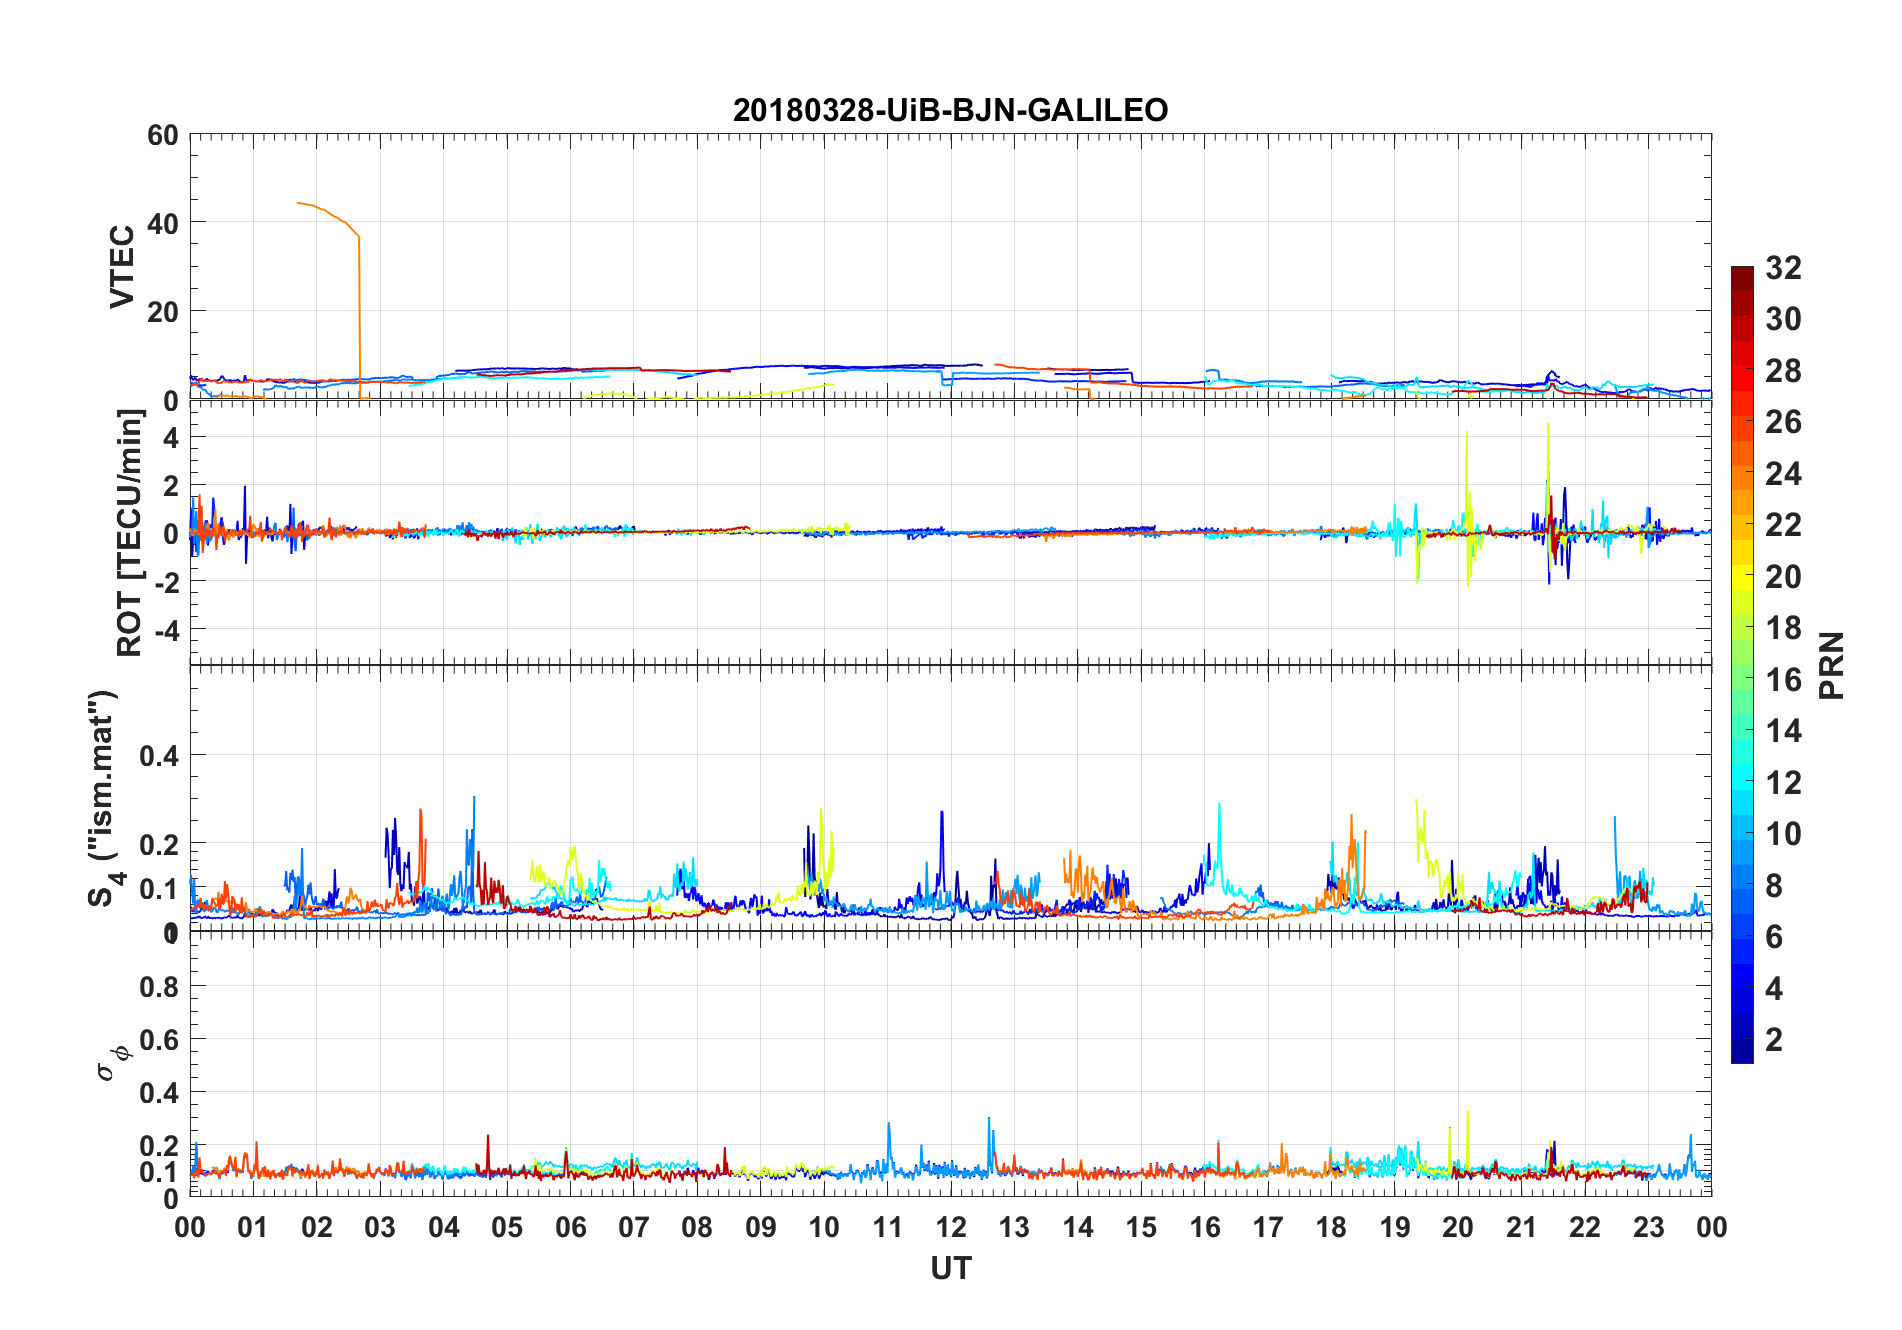Image resolution: width=1902 pixels, height=1330 pixels.
Task: Click the PRN colorbar tick label 26
Action: point(1783,422)
